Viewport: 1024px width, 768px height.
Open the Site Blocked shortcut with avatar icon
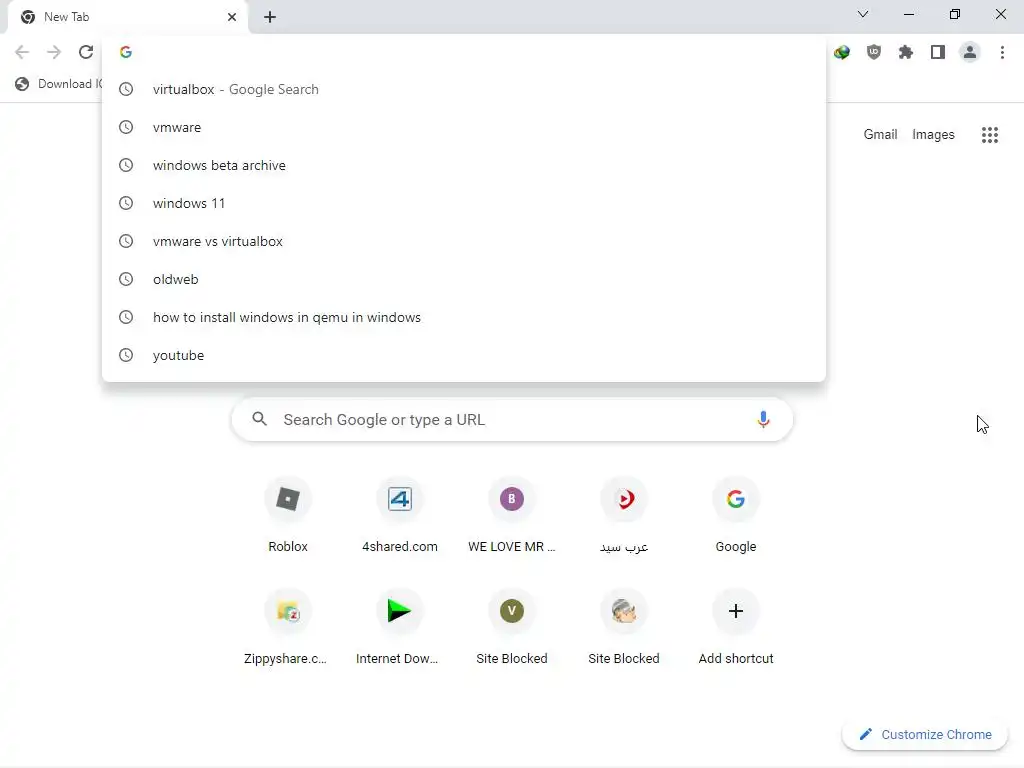coord(624,628)
